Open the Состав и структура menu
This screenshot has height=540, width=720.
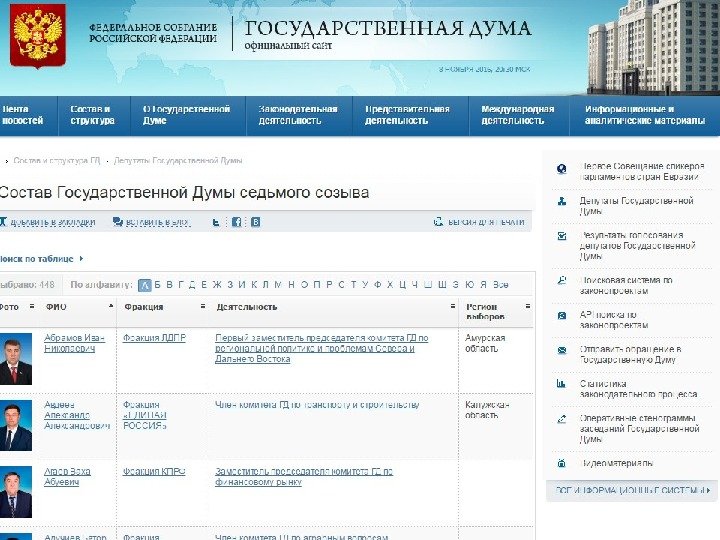tap(94, 116)
